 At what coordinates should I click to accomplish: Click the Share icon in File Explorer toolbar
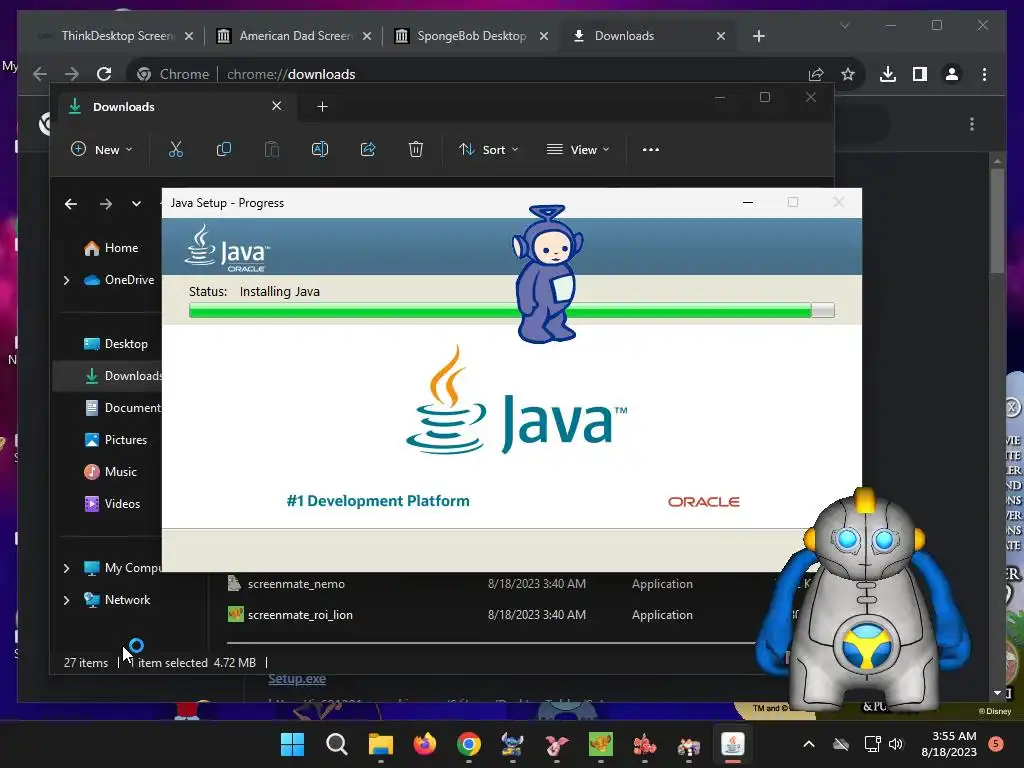coord(368,150)
